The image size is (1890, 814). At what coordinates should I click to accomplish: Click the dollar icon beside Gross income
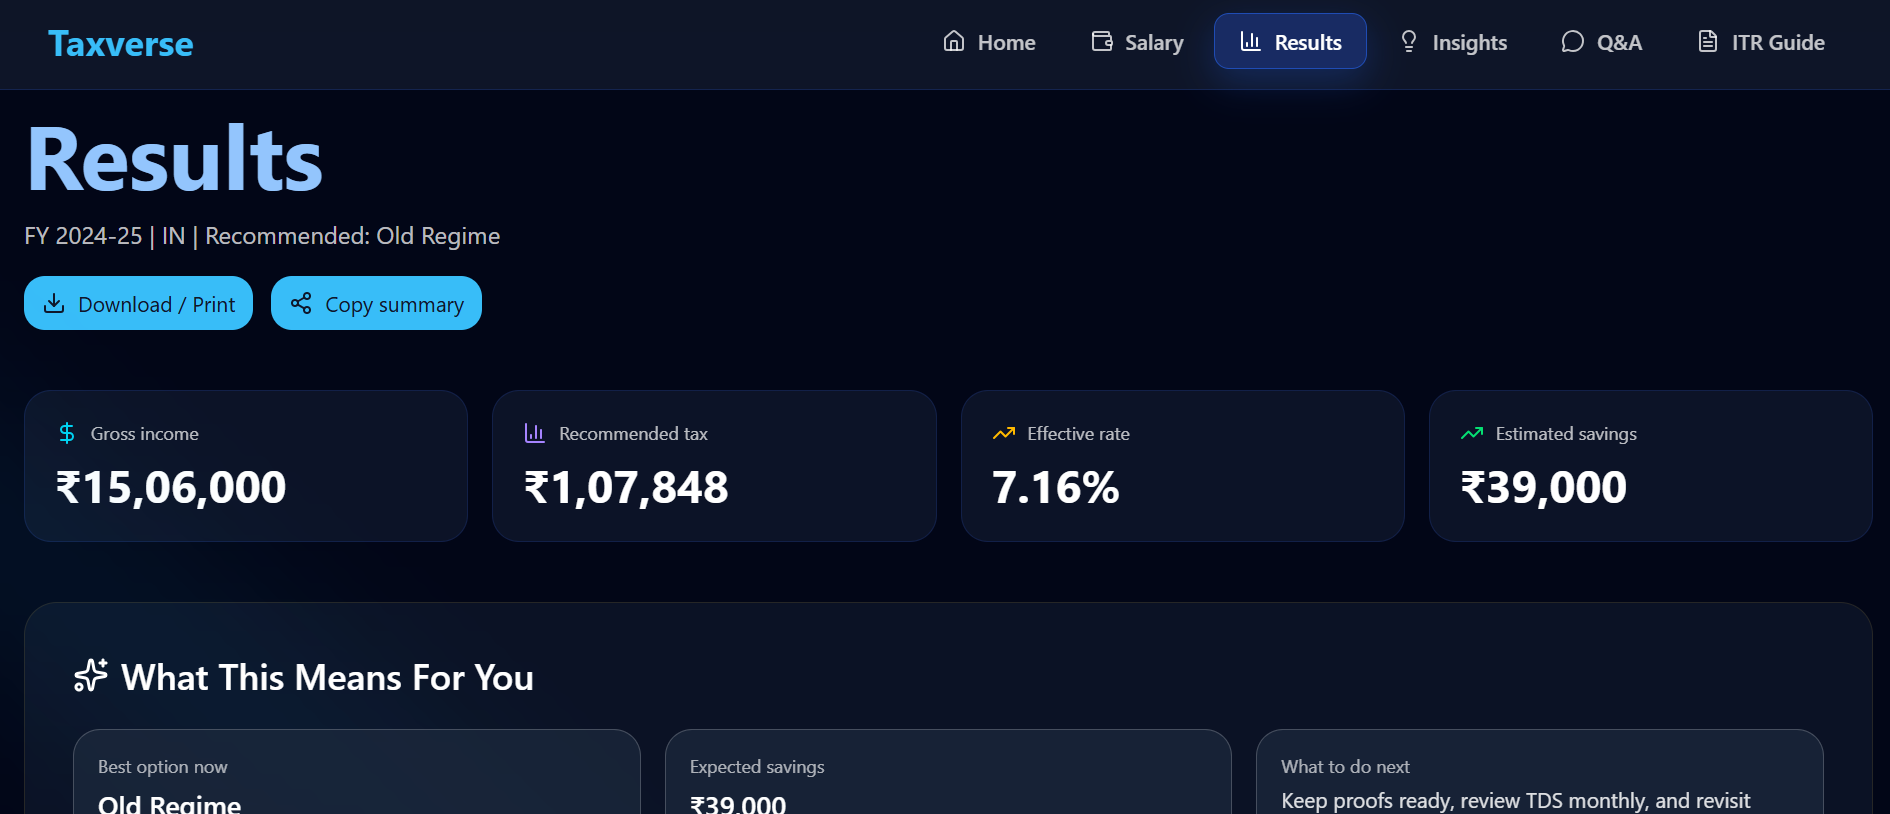67,433
